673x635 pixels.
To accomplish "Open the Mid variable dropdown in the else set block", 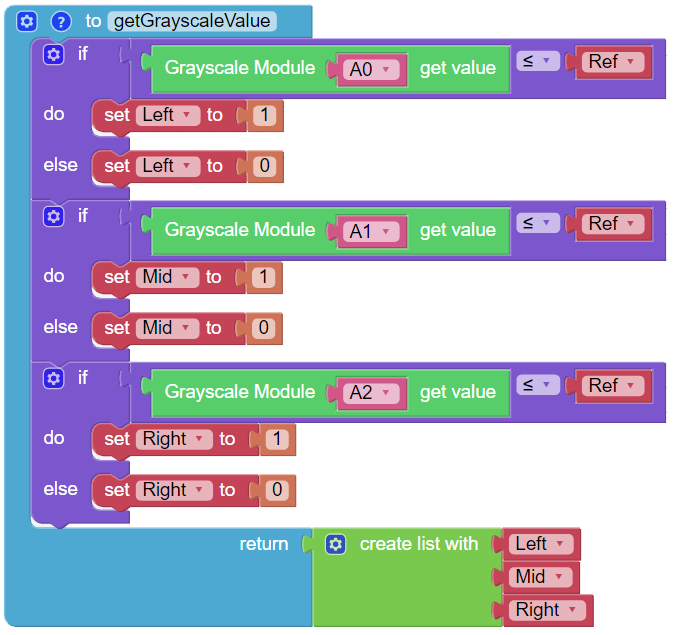I will click(167, 328).
